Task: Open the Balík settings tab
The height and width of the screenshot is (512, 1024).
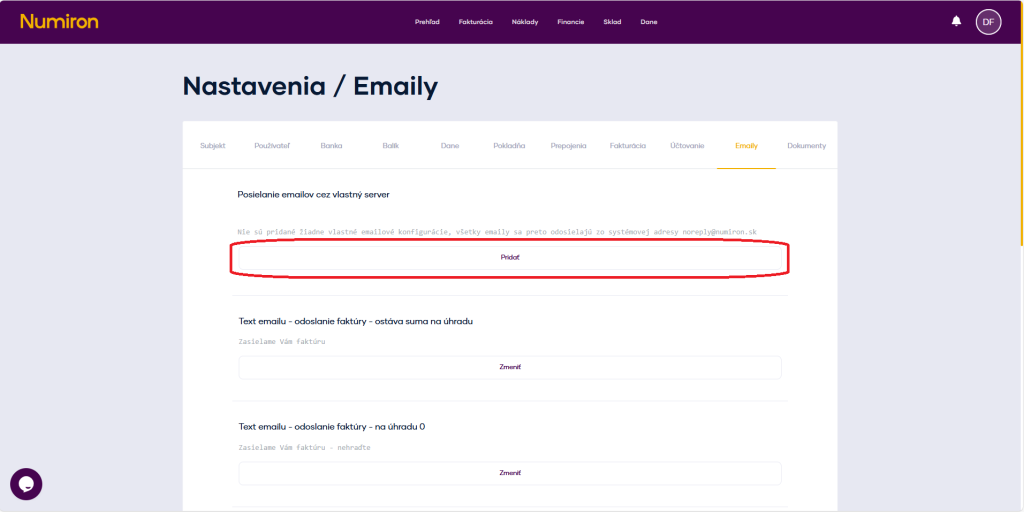Action: [x=390, y=146]
